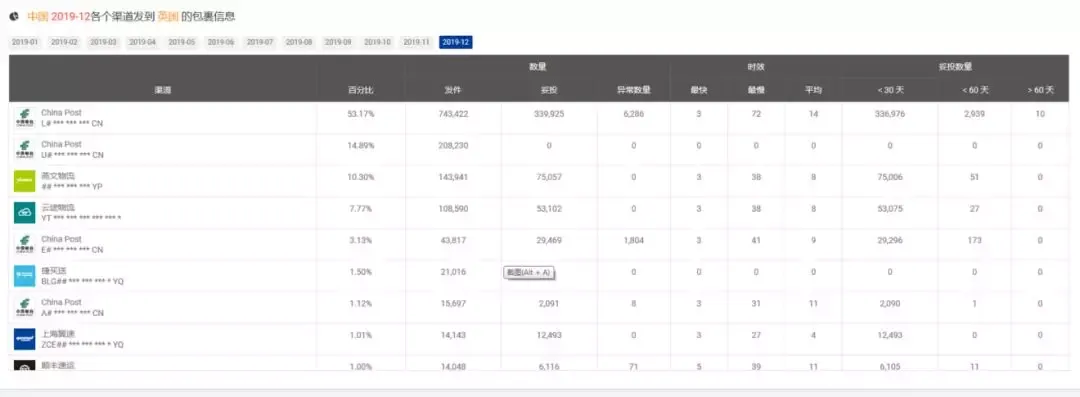The width and height of the screenshot is (1080, 397).
Task: Click the pie chart icon before title
Action: coord(14,16)
